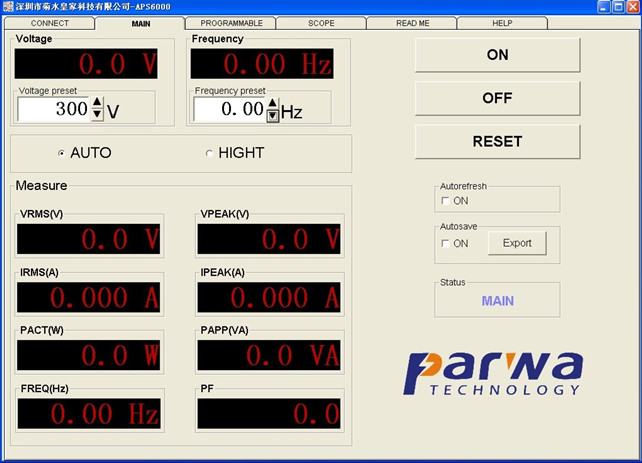
Task: Decrease voltage preset with down arrow
Action: 97,114
